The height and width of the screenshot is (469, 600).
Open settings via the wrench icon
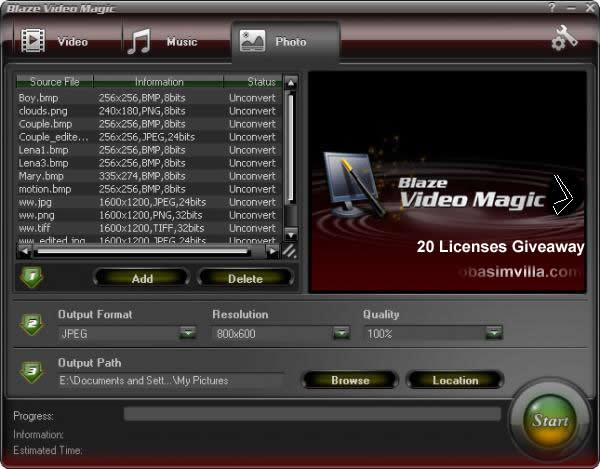[x=565, y=39]
